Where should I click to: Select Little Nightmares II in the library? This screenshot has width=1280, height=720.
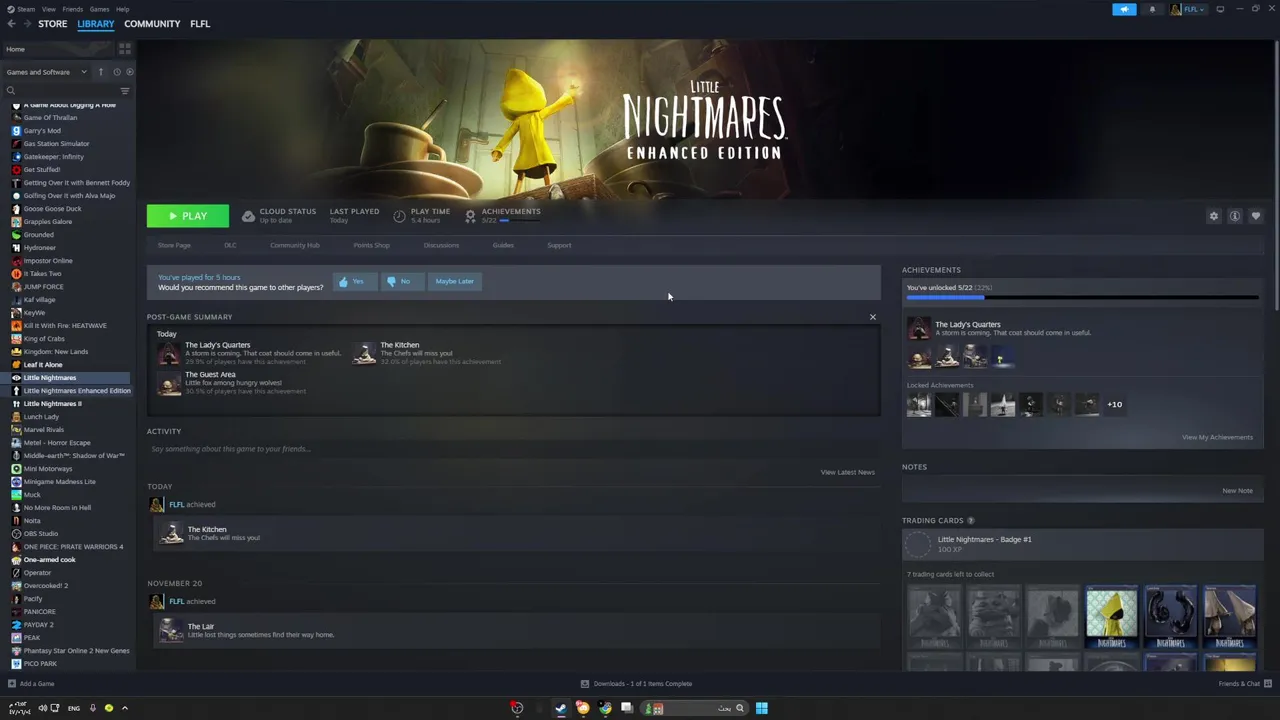pyautogui.click(x=52, y=404)
